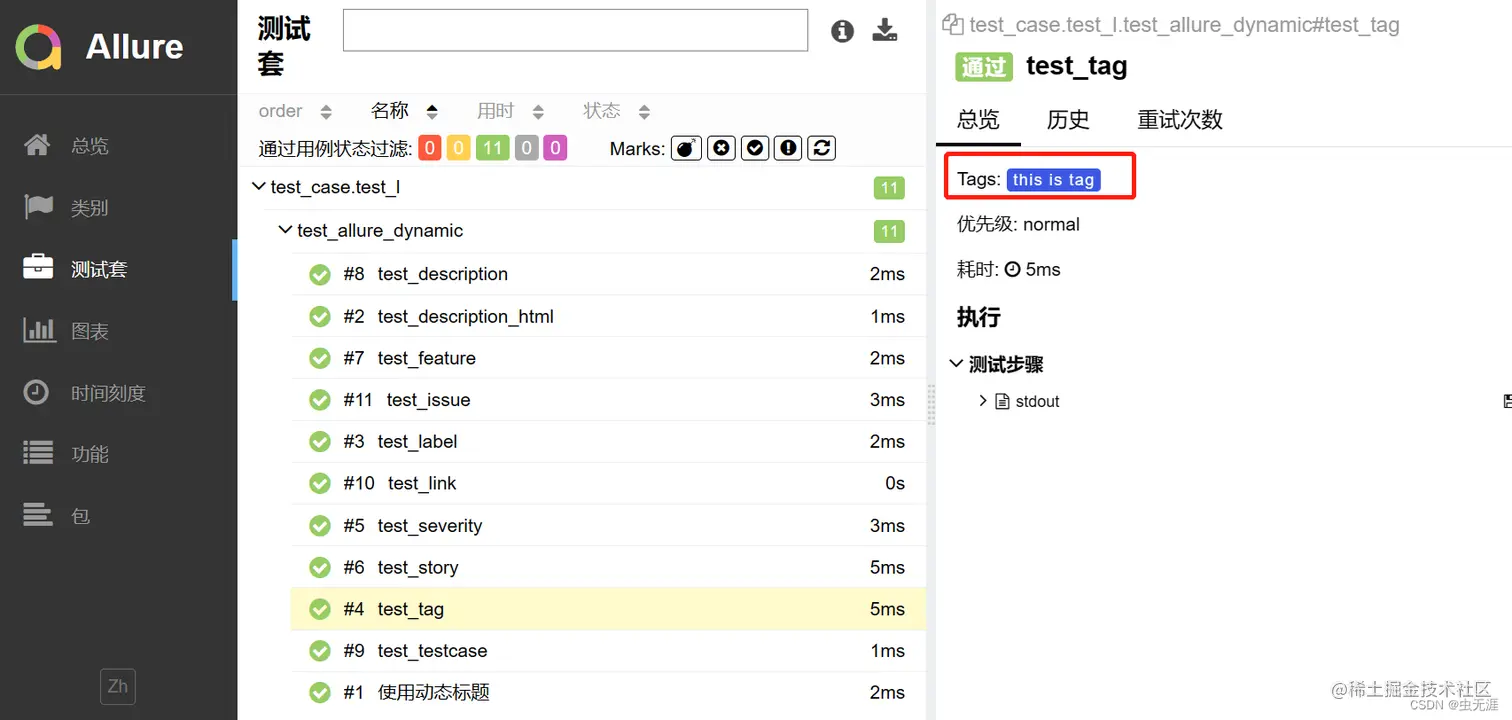Sort the list by order
This screenshot has width=1512, height=720.
pyautogui.click(x=295, y=111)
